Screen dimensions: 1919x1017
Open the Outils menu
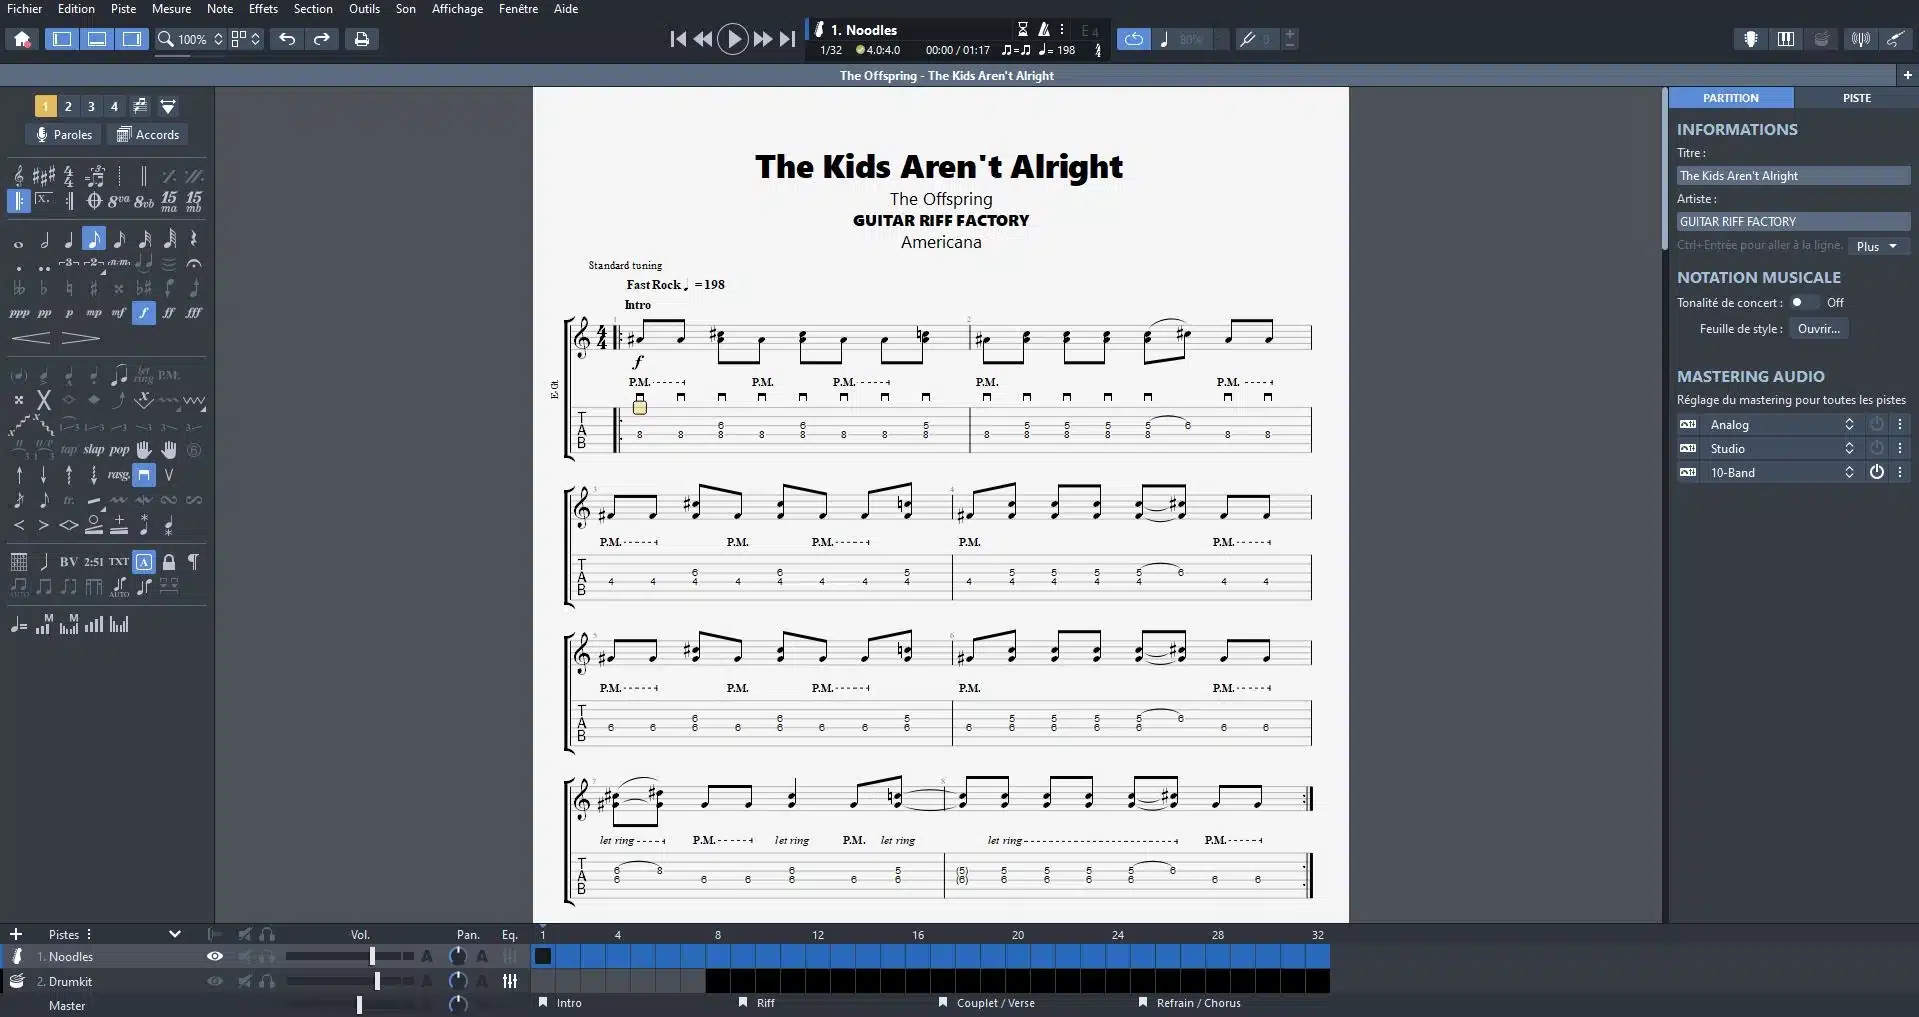point(364,9)
